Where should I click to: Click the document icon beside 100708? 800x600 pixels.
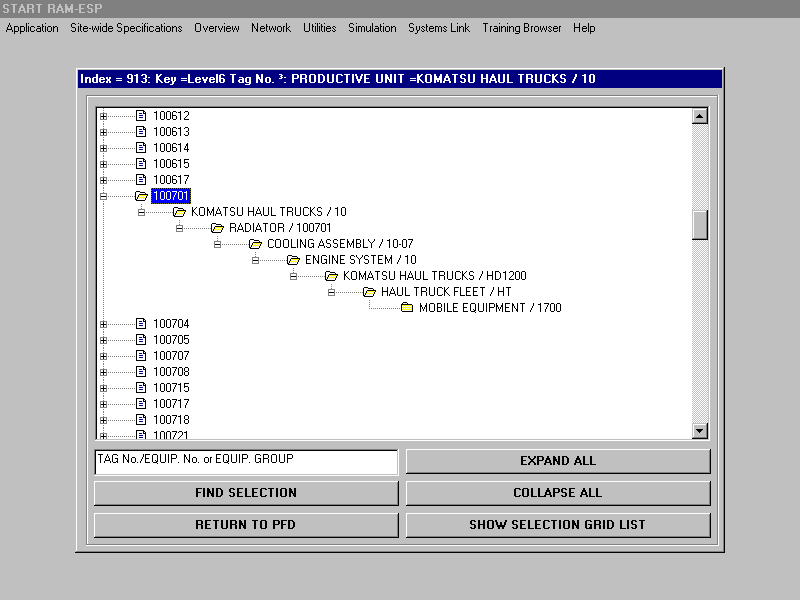tap(141, 371)
